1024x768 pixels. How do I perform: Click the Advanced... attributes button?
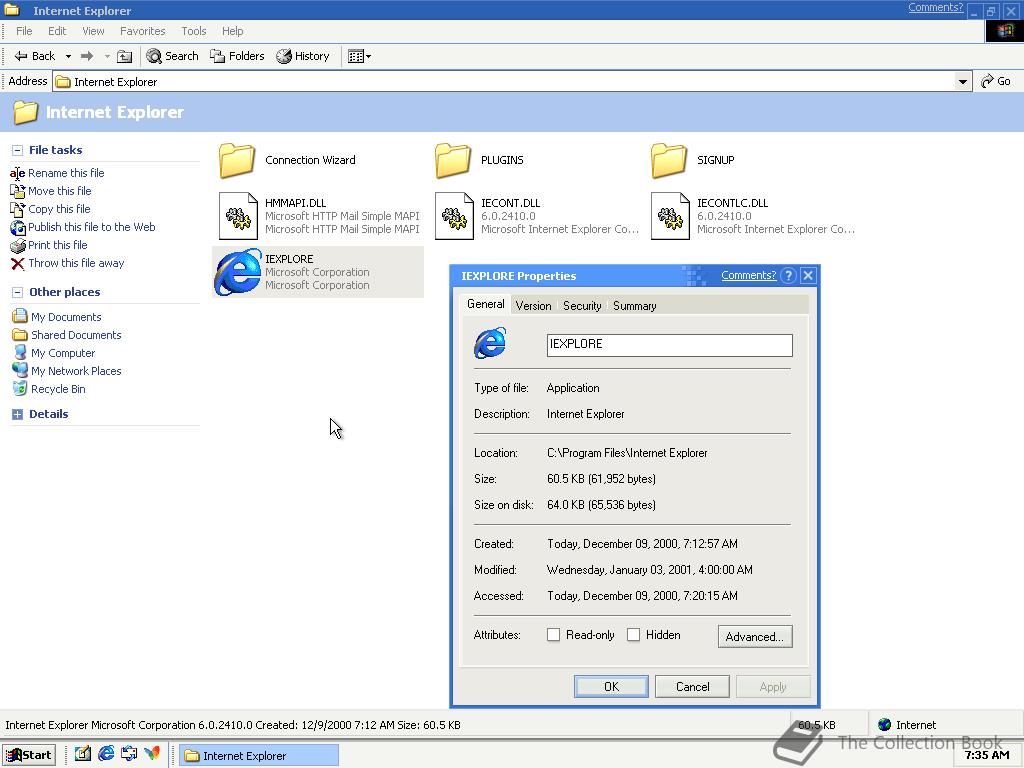[755, 637]
